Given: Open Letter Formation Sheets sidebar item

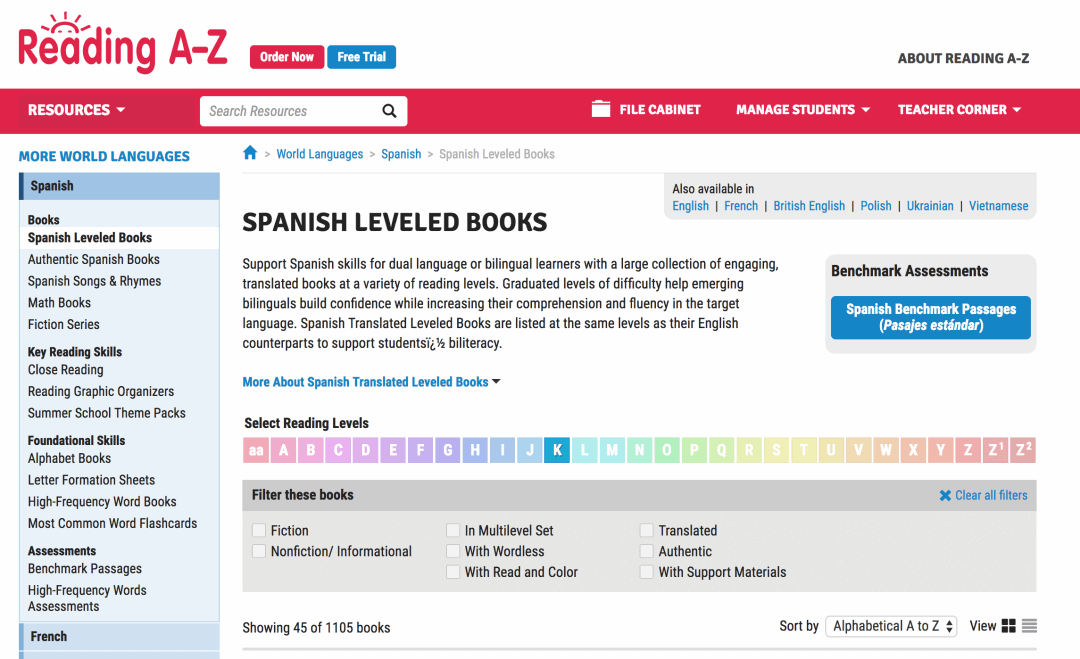Looking at the screenshot, I should [x=92, y=480].
